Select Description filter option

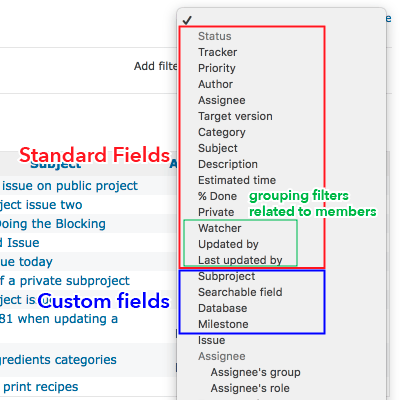(x=228, y=164)
